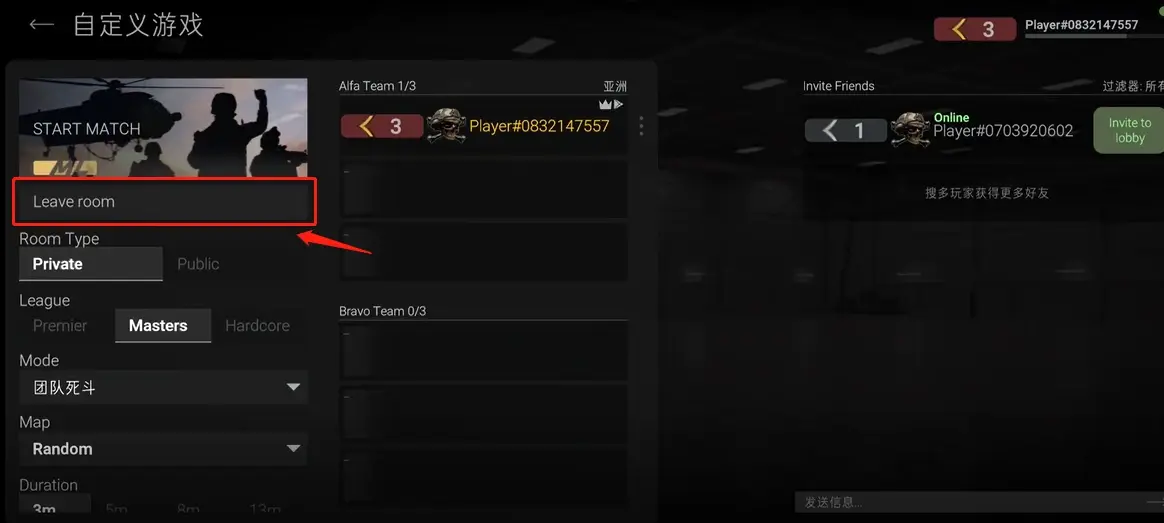Click the skull avatar of Player#0832147557 in Alfa Team
This screenshot has height=523, width=1164.
(446, 126)
